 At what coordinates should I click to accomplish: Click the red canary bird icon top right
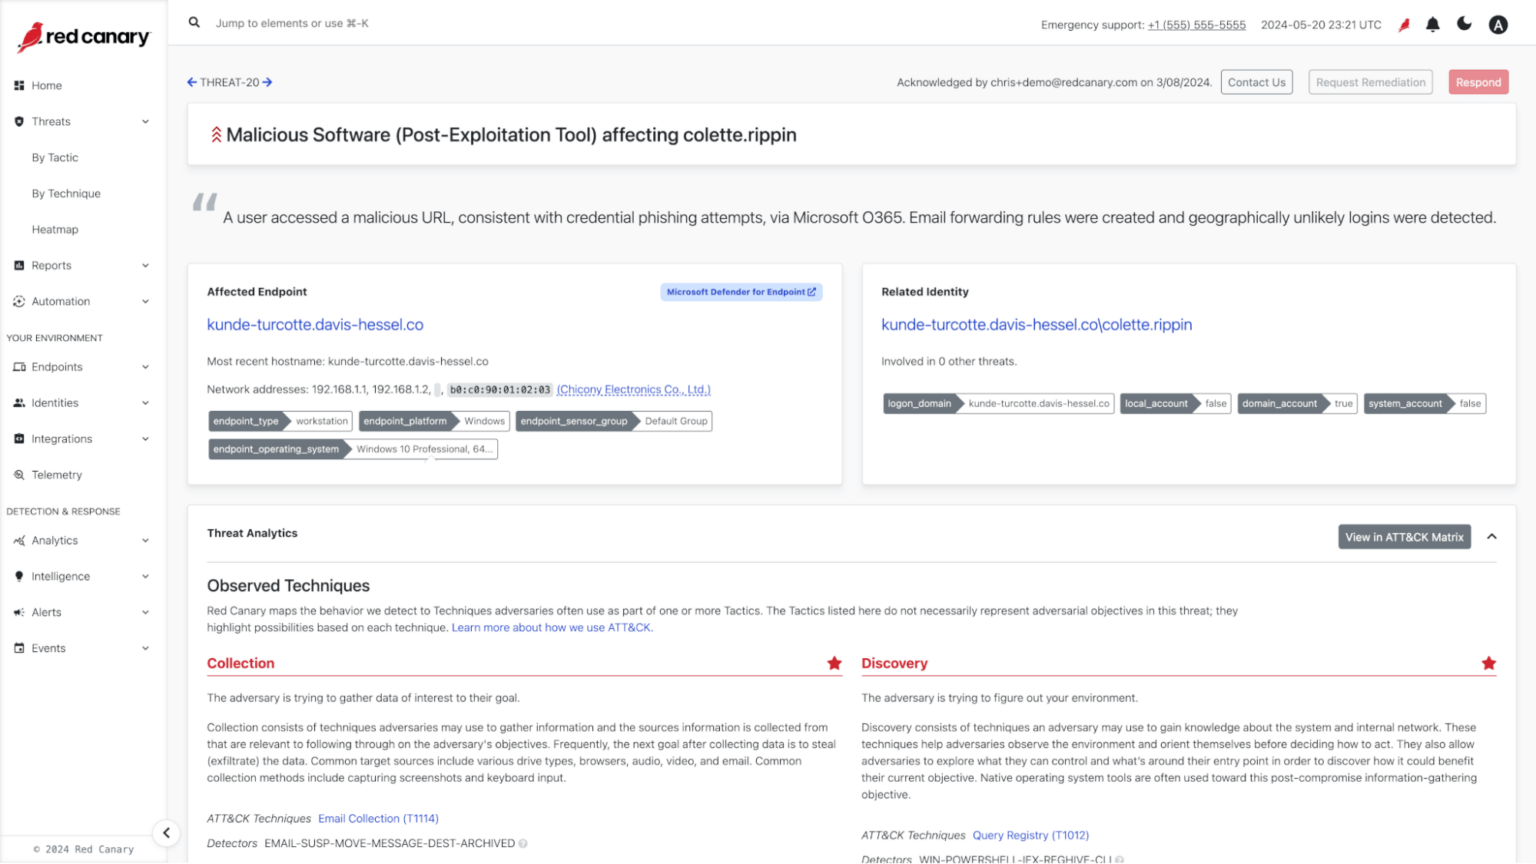[x=1403, y=24]
